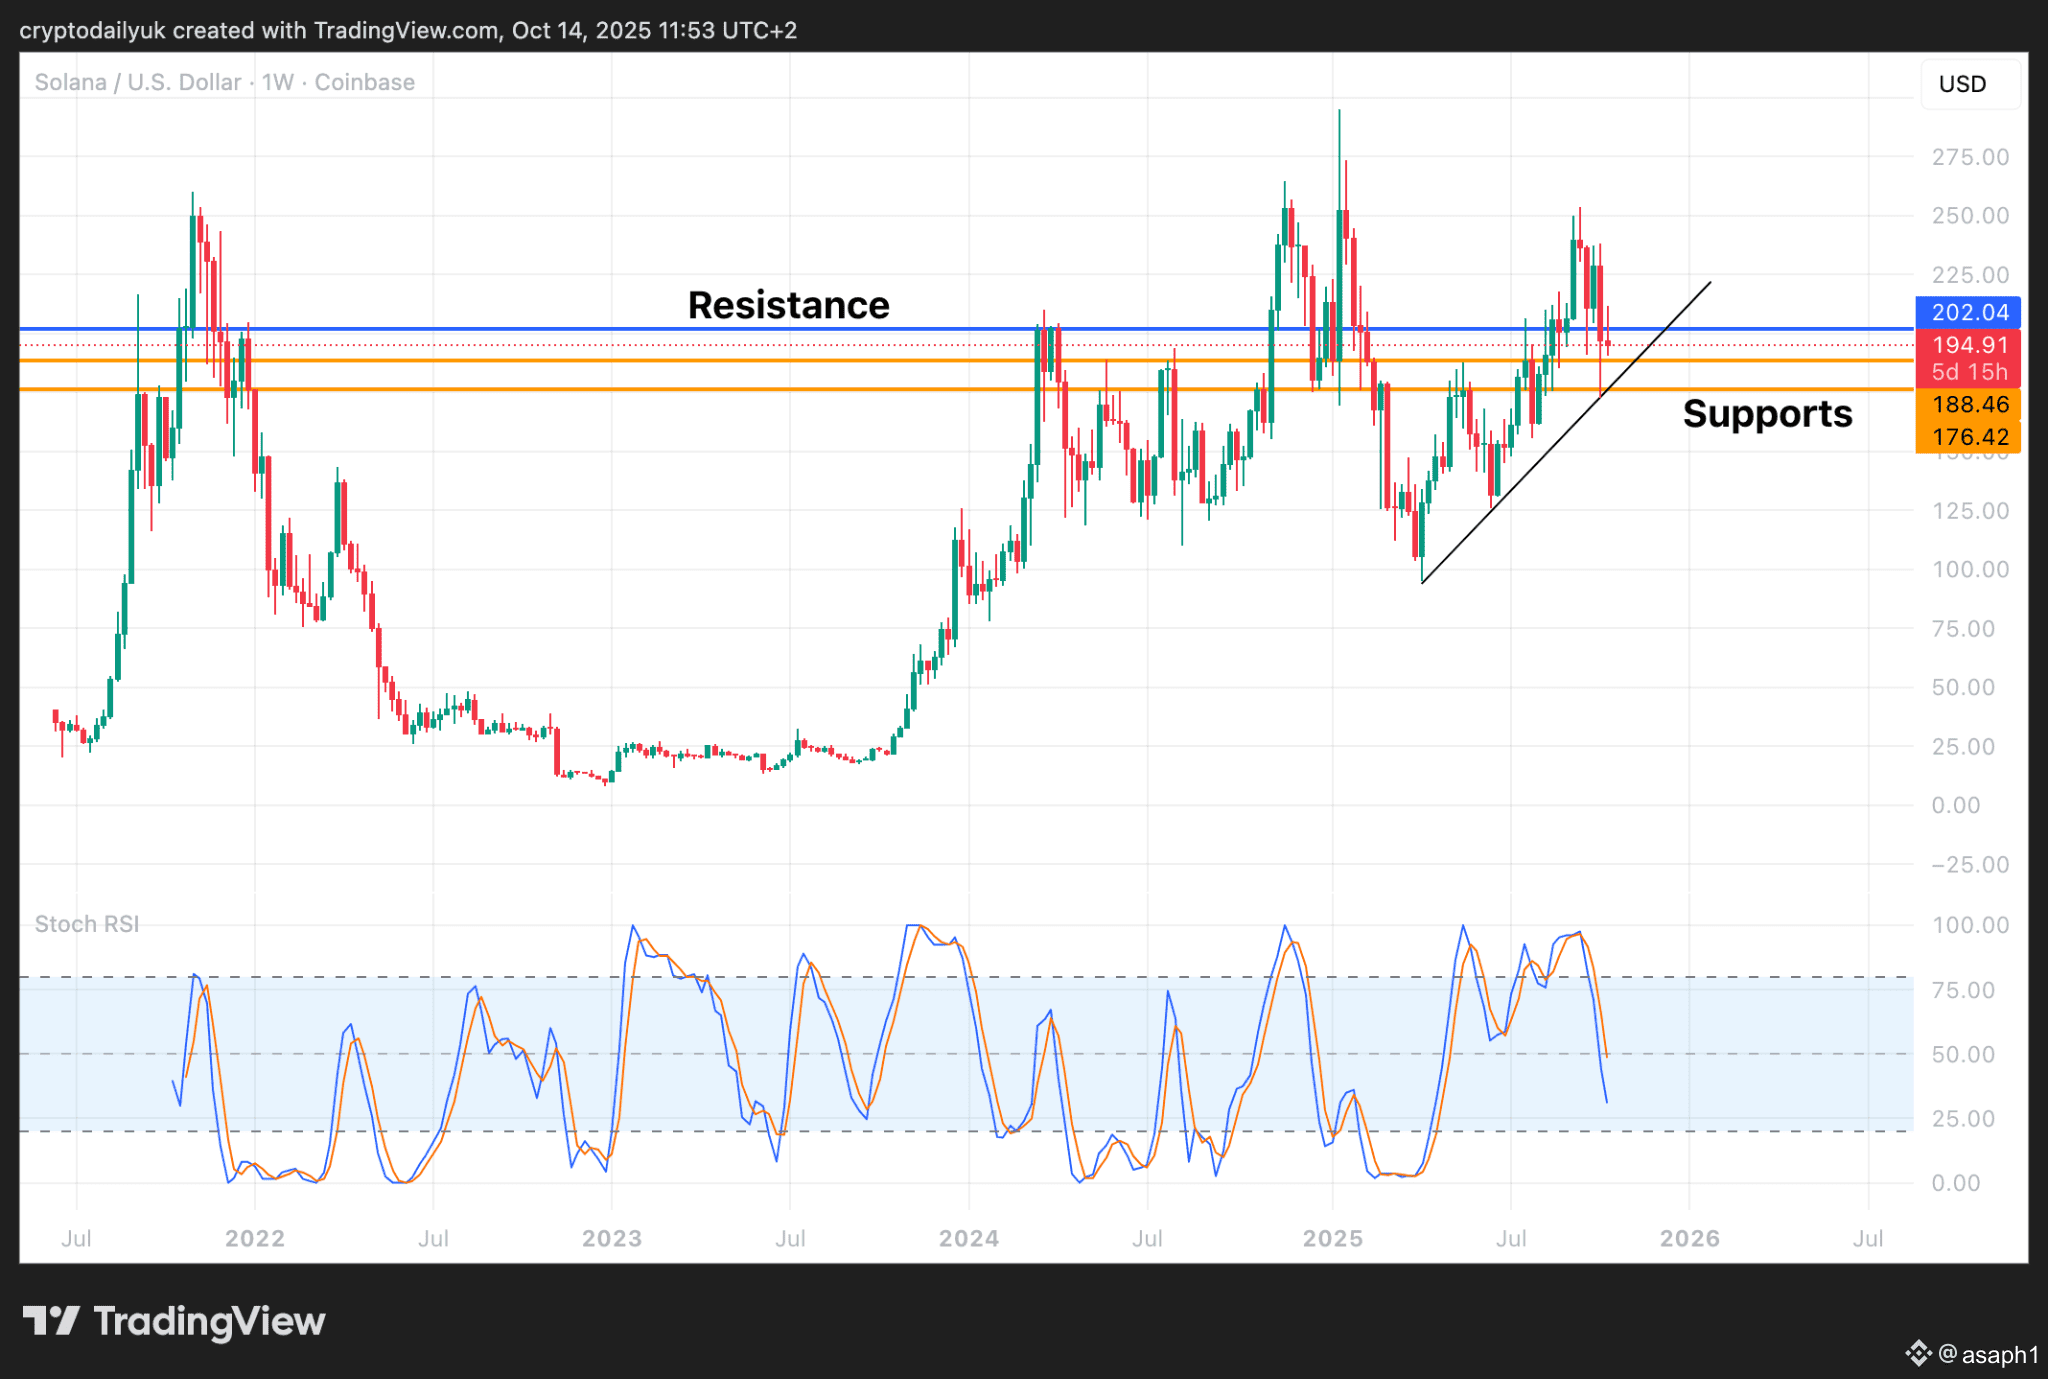The image size is (2048, 1379).
Task: Click the Resistance text annotation
Action: (x=788, y=305)
